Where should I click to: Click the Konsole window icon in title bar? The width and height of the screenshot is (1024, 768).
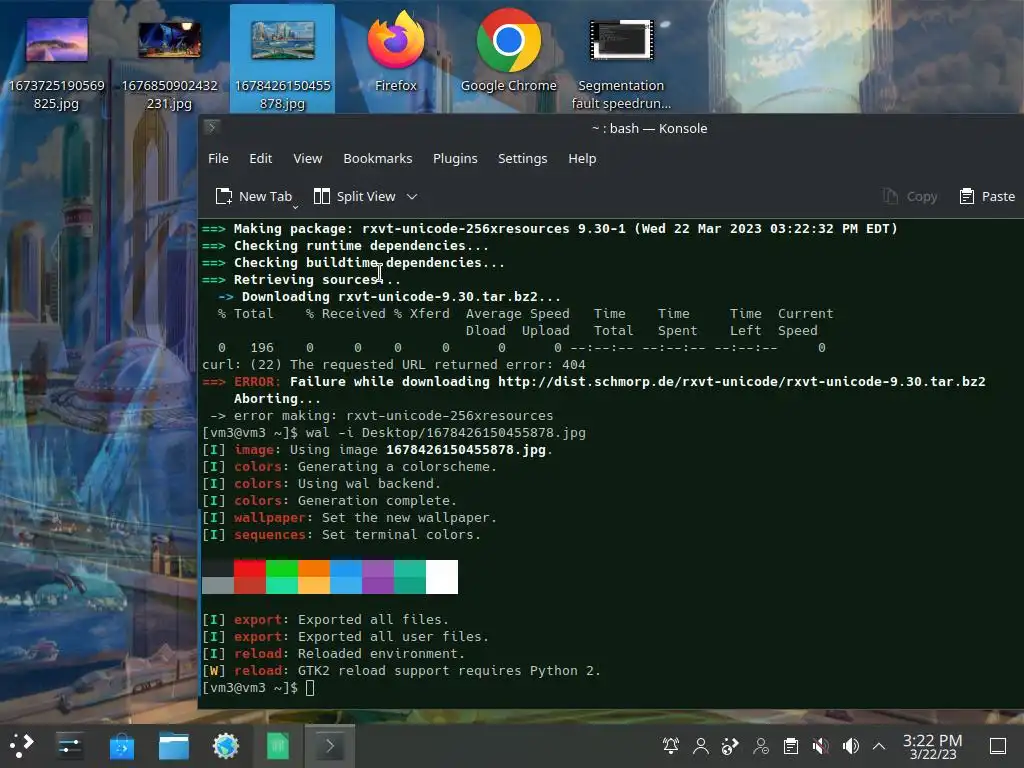(212, 127)
